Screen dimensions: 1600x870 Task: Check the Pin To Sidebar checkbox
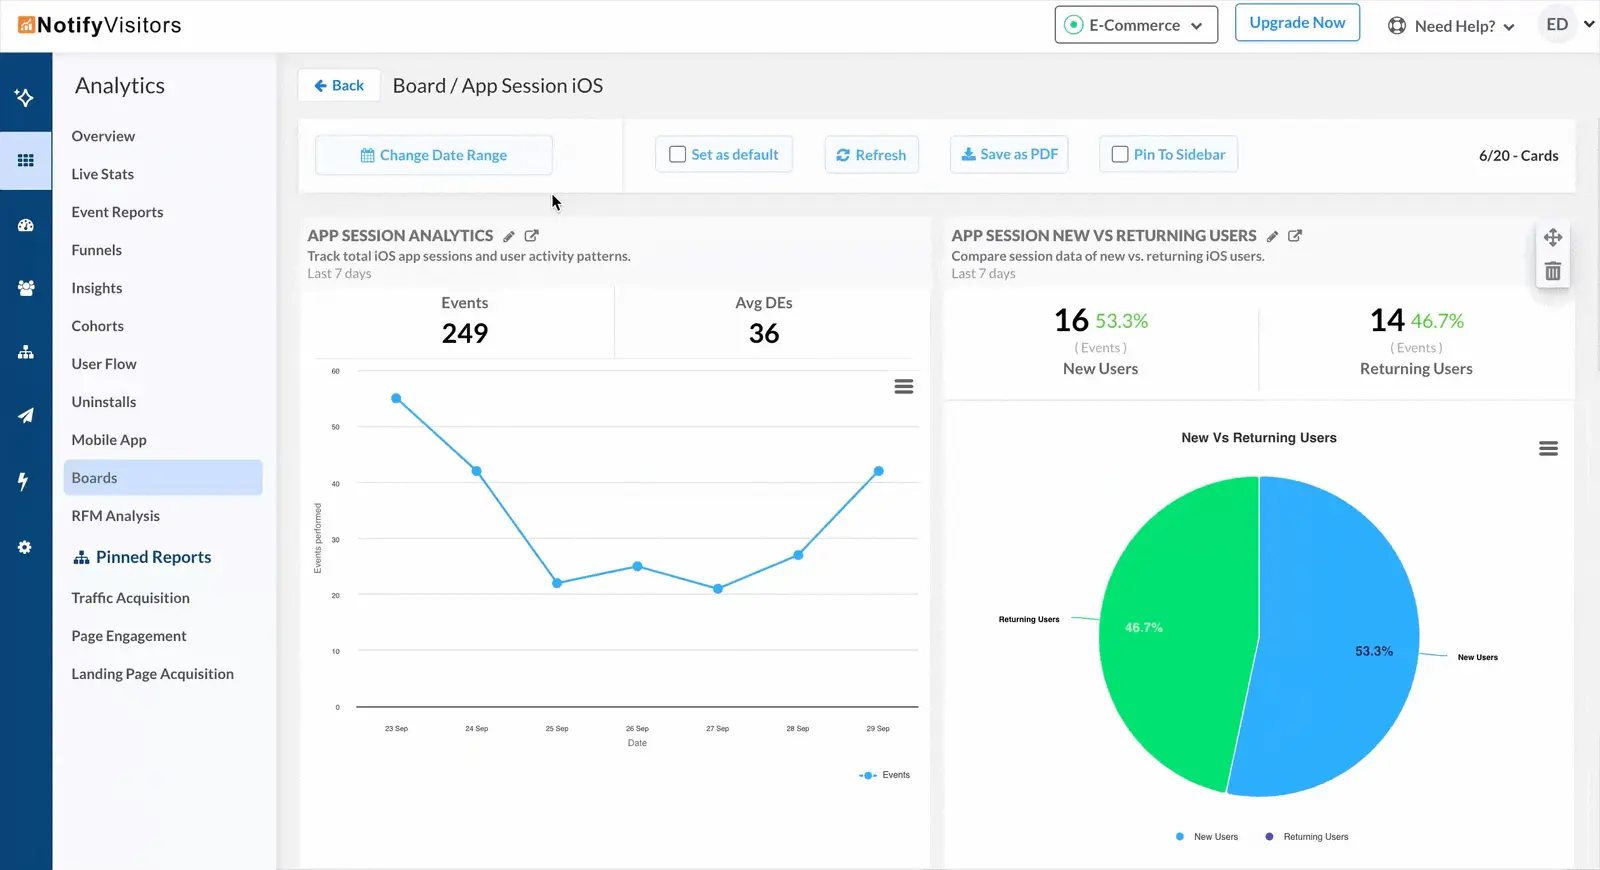[1120, 155]
